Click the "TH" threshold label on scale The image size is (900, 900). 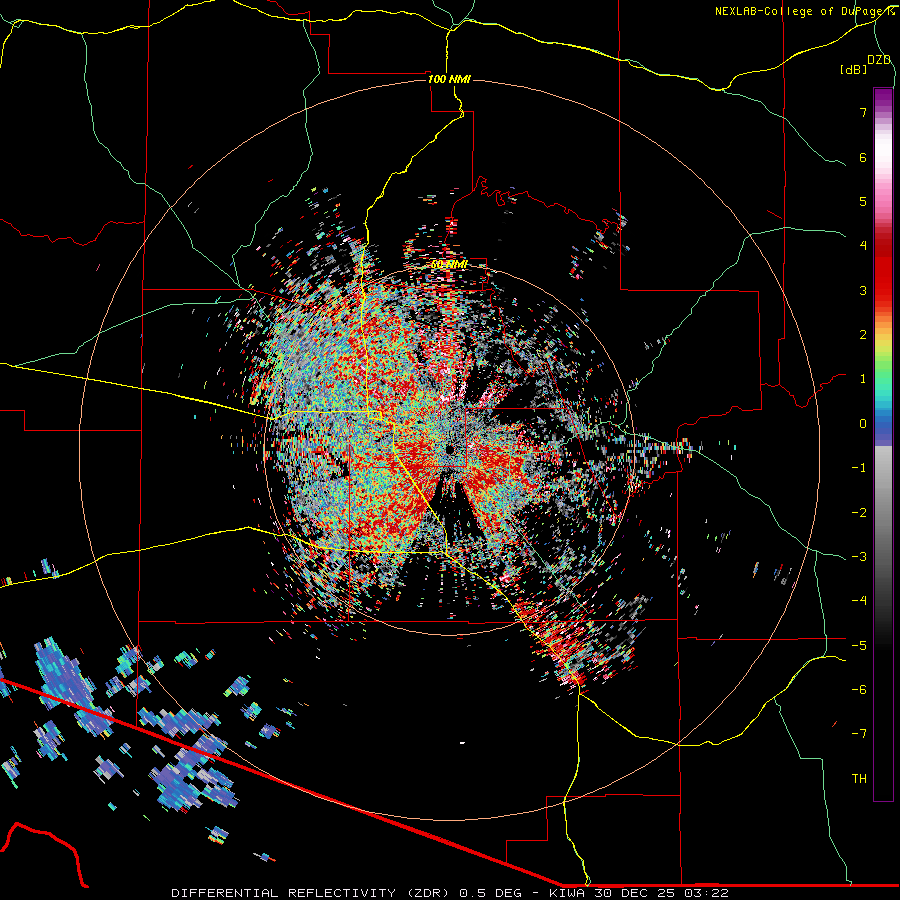tap(859, 779)
